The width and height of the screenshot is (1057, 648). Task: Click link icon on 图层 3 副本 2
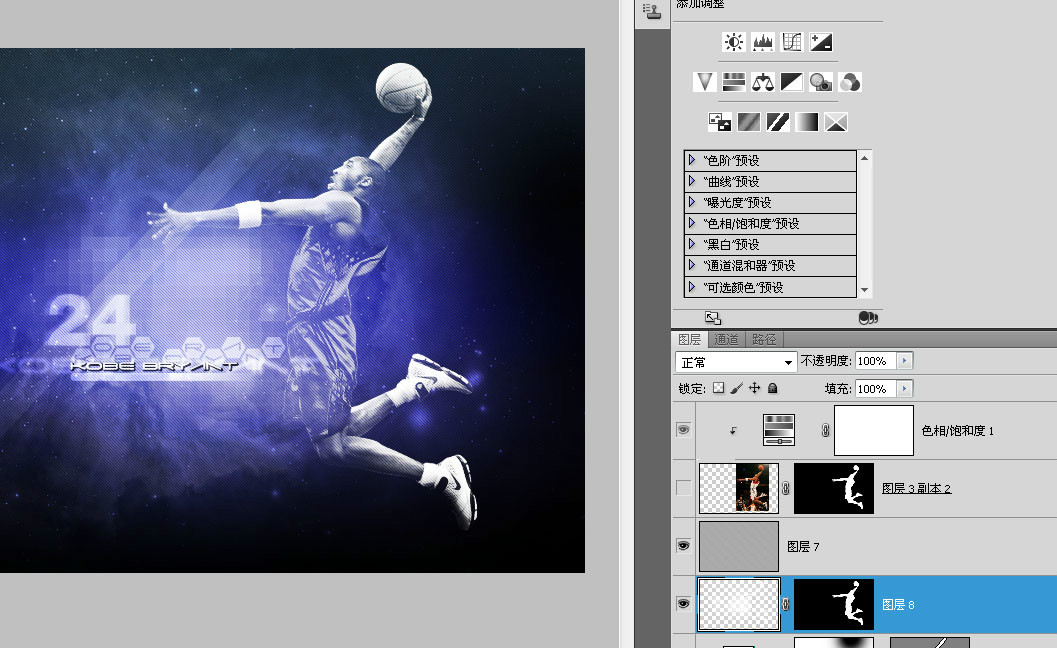(x=785, y=488)
